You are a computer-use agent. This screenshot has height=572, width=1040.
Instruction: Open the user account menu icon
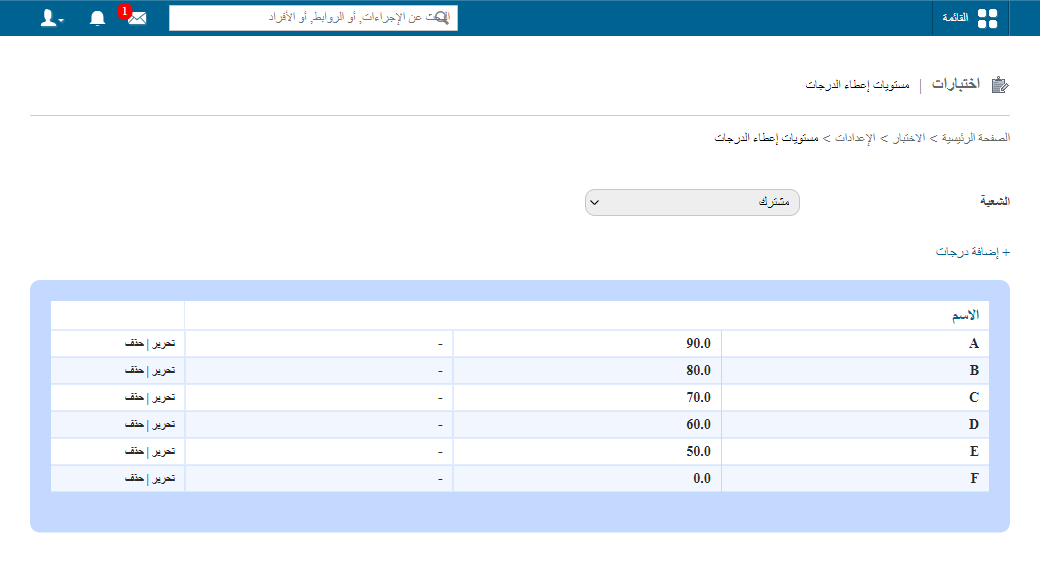51,18
